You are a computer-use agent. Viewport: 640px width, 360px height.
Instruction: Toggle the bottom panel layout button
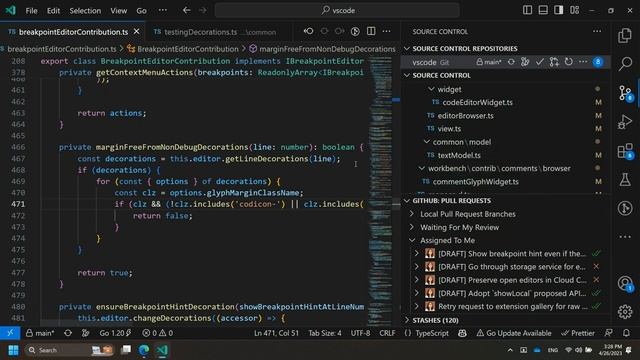click(543, 10)
